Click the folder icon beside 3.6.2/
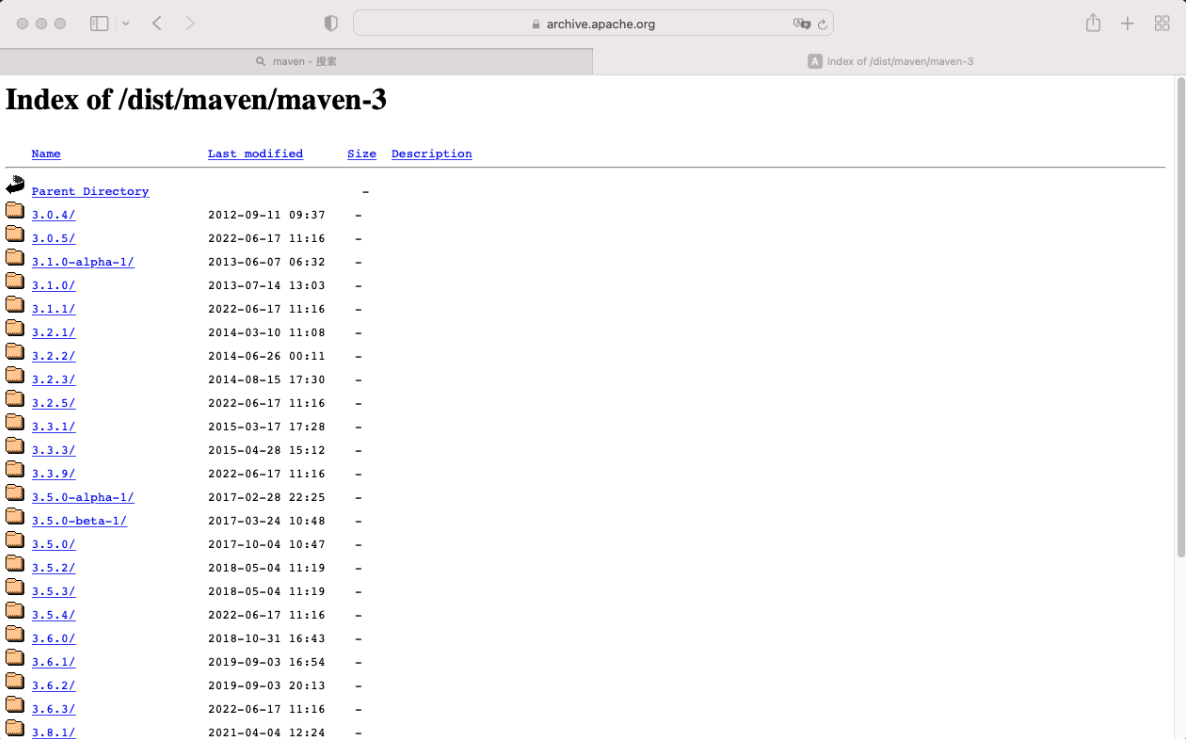Viewport: 1186px width, 739px height. 14,681
